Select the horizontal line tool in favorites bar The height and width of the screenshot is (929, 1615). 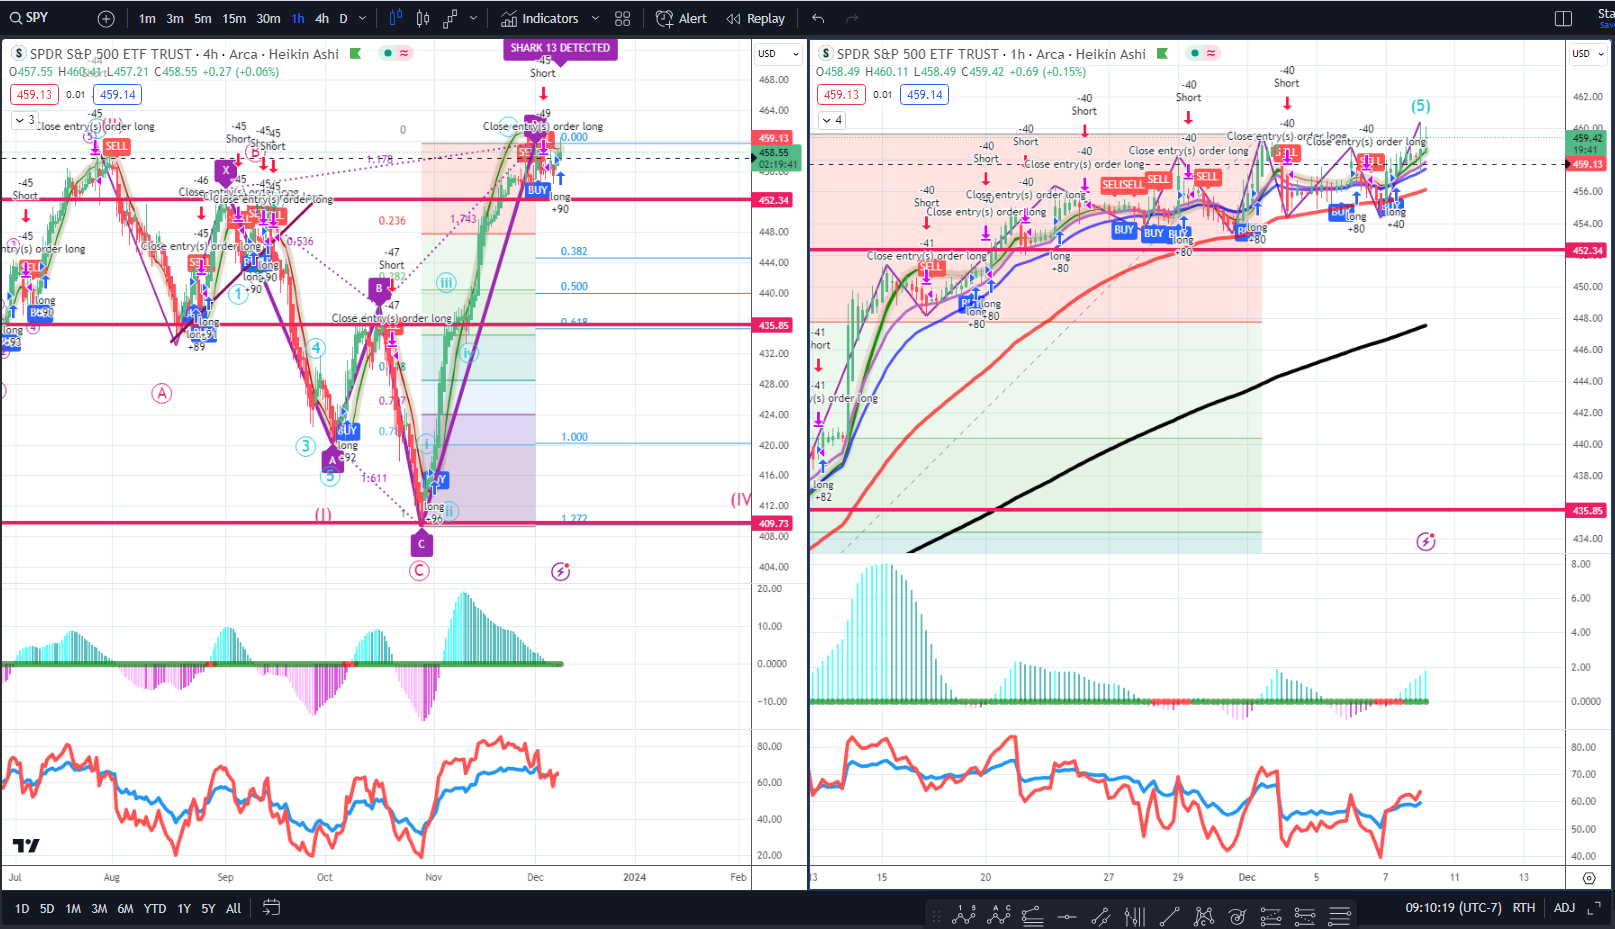point(1067,916)
